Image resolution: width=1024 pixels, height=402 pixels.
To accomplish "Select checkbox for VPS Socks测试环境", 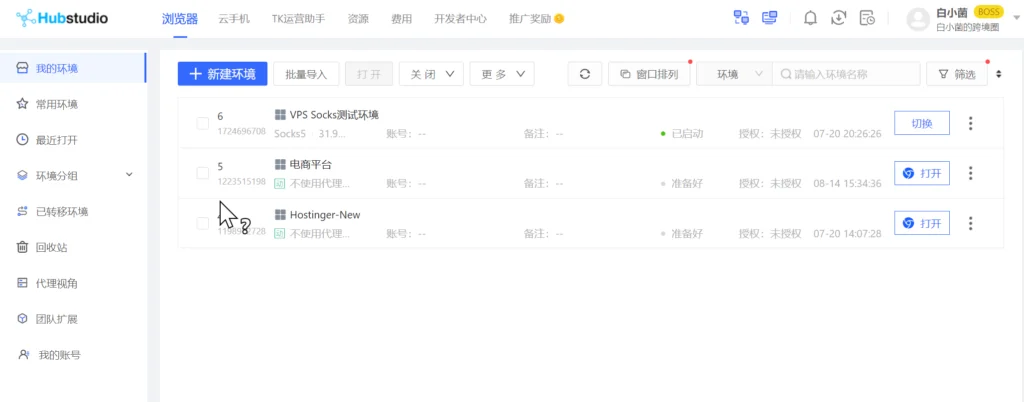I will click(202, 123).
